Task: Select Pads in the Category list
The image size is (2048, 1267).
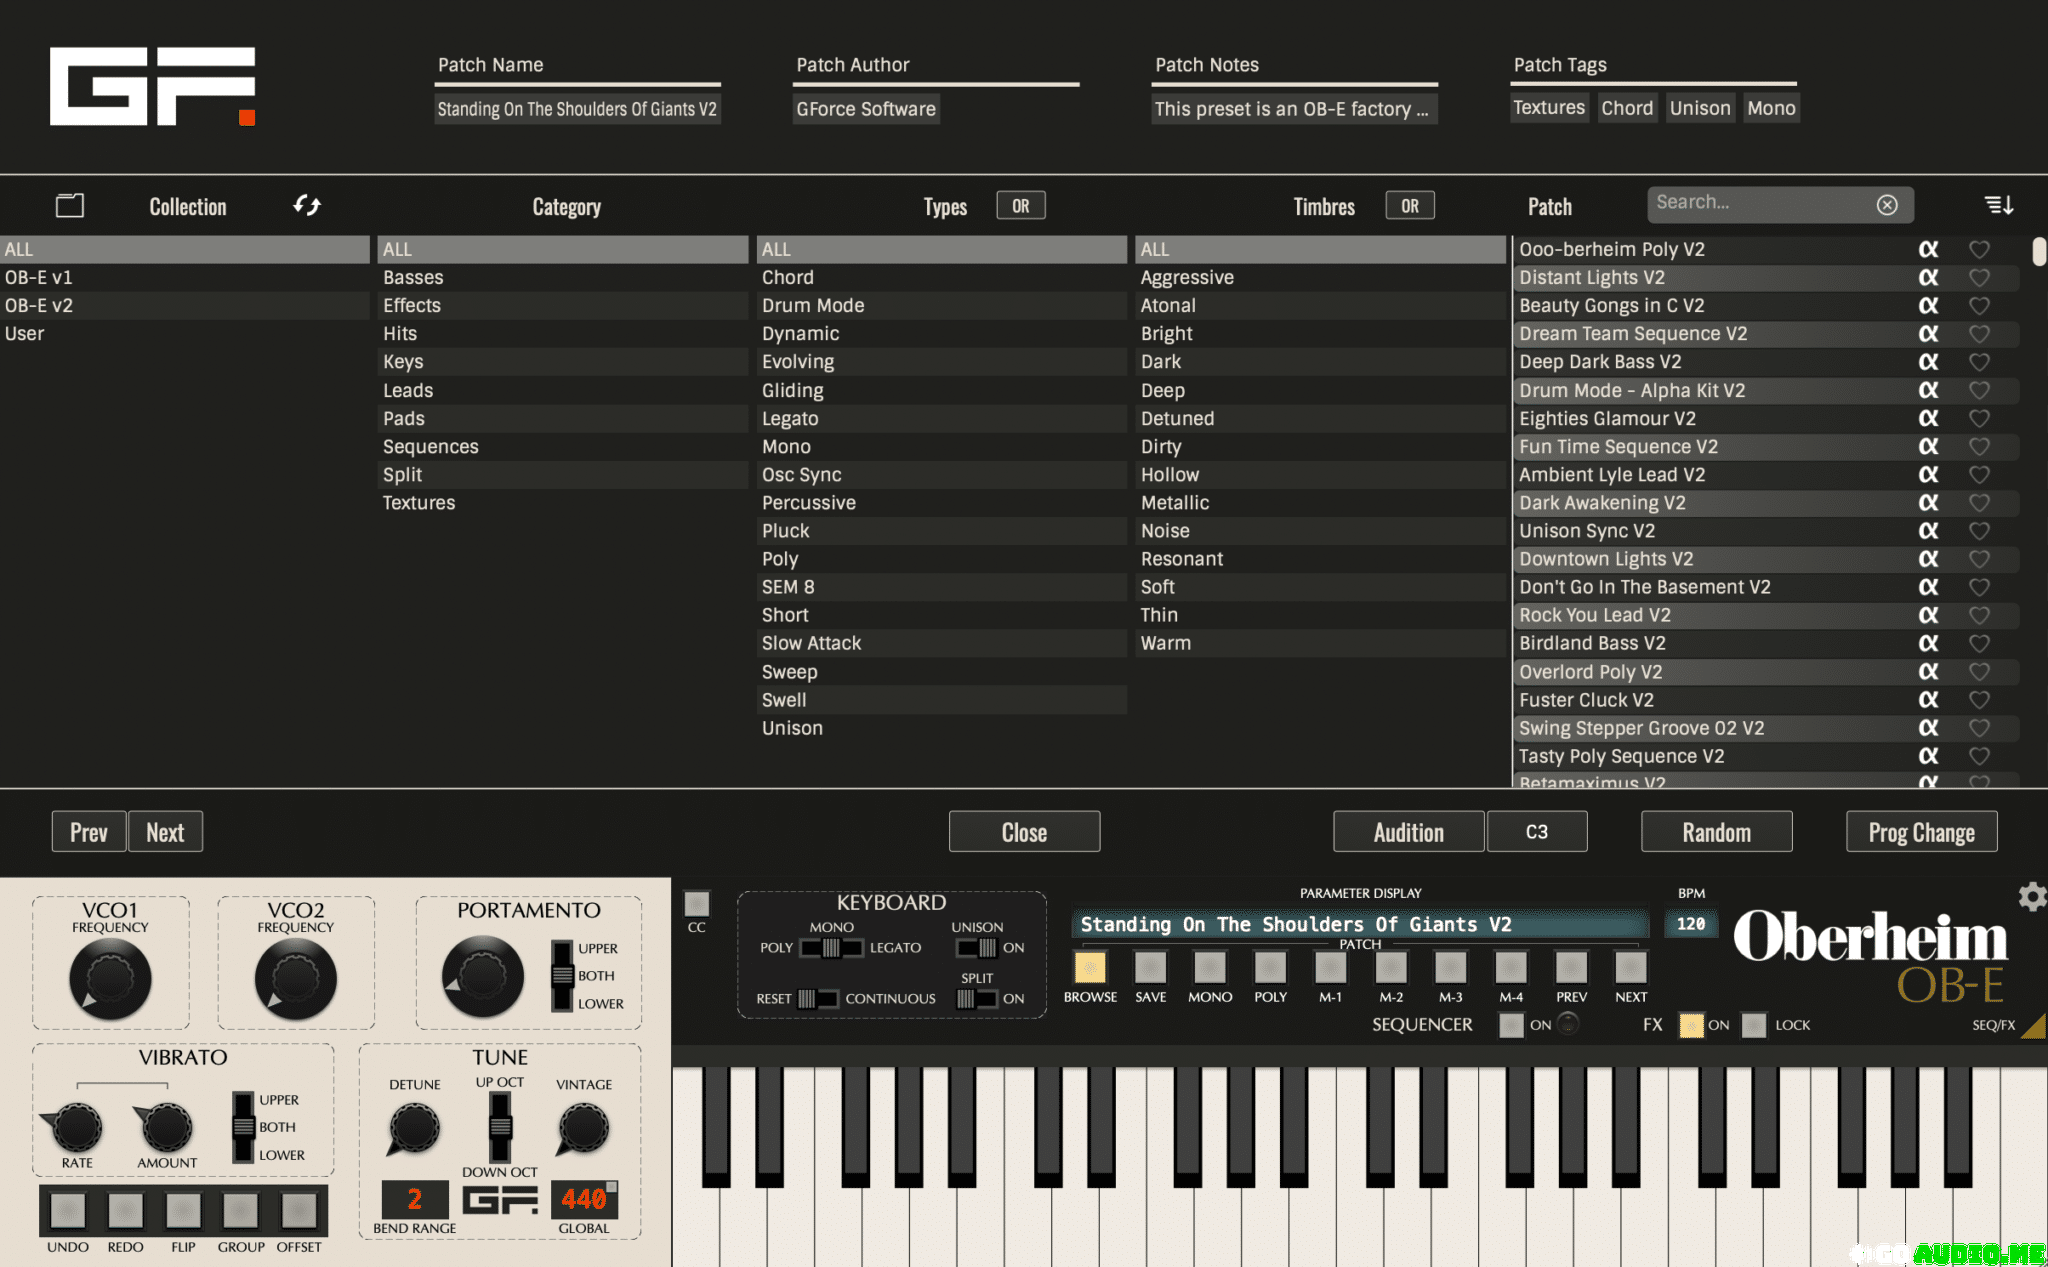Action: (x=404, y=418)
